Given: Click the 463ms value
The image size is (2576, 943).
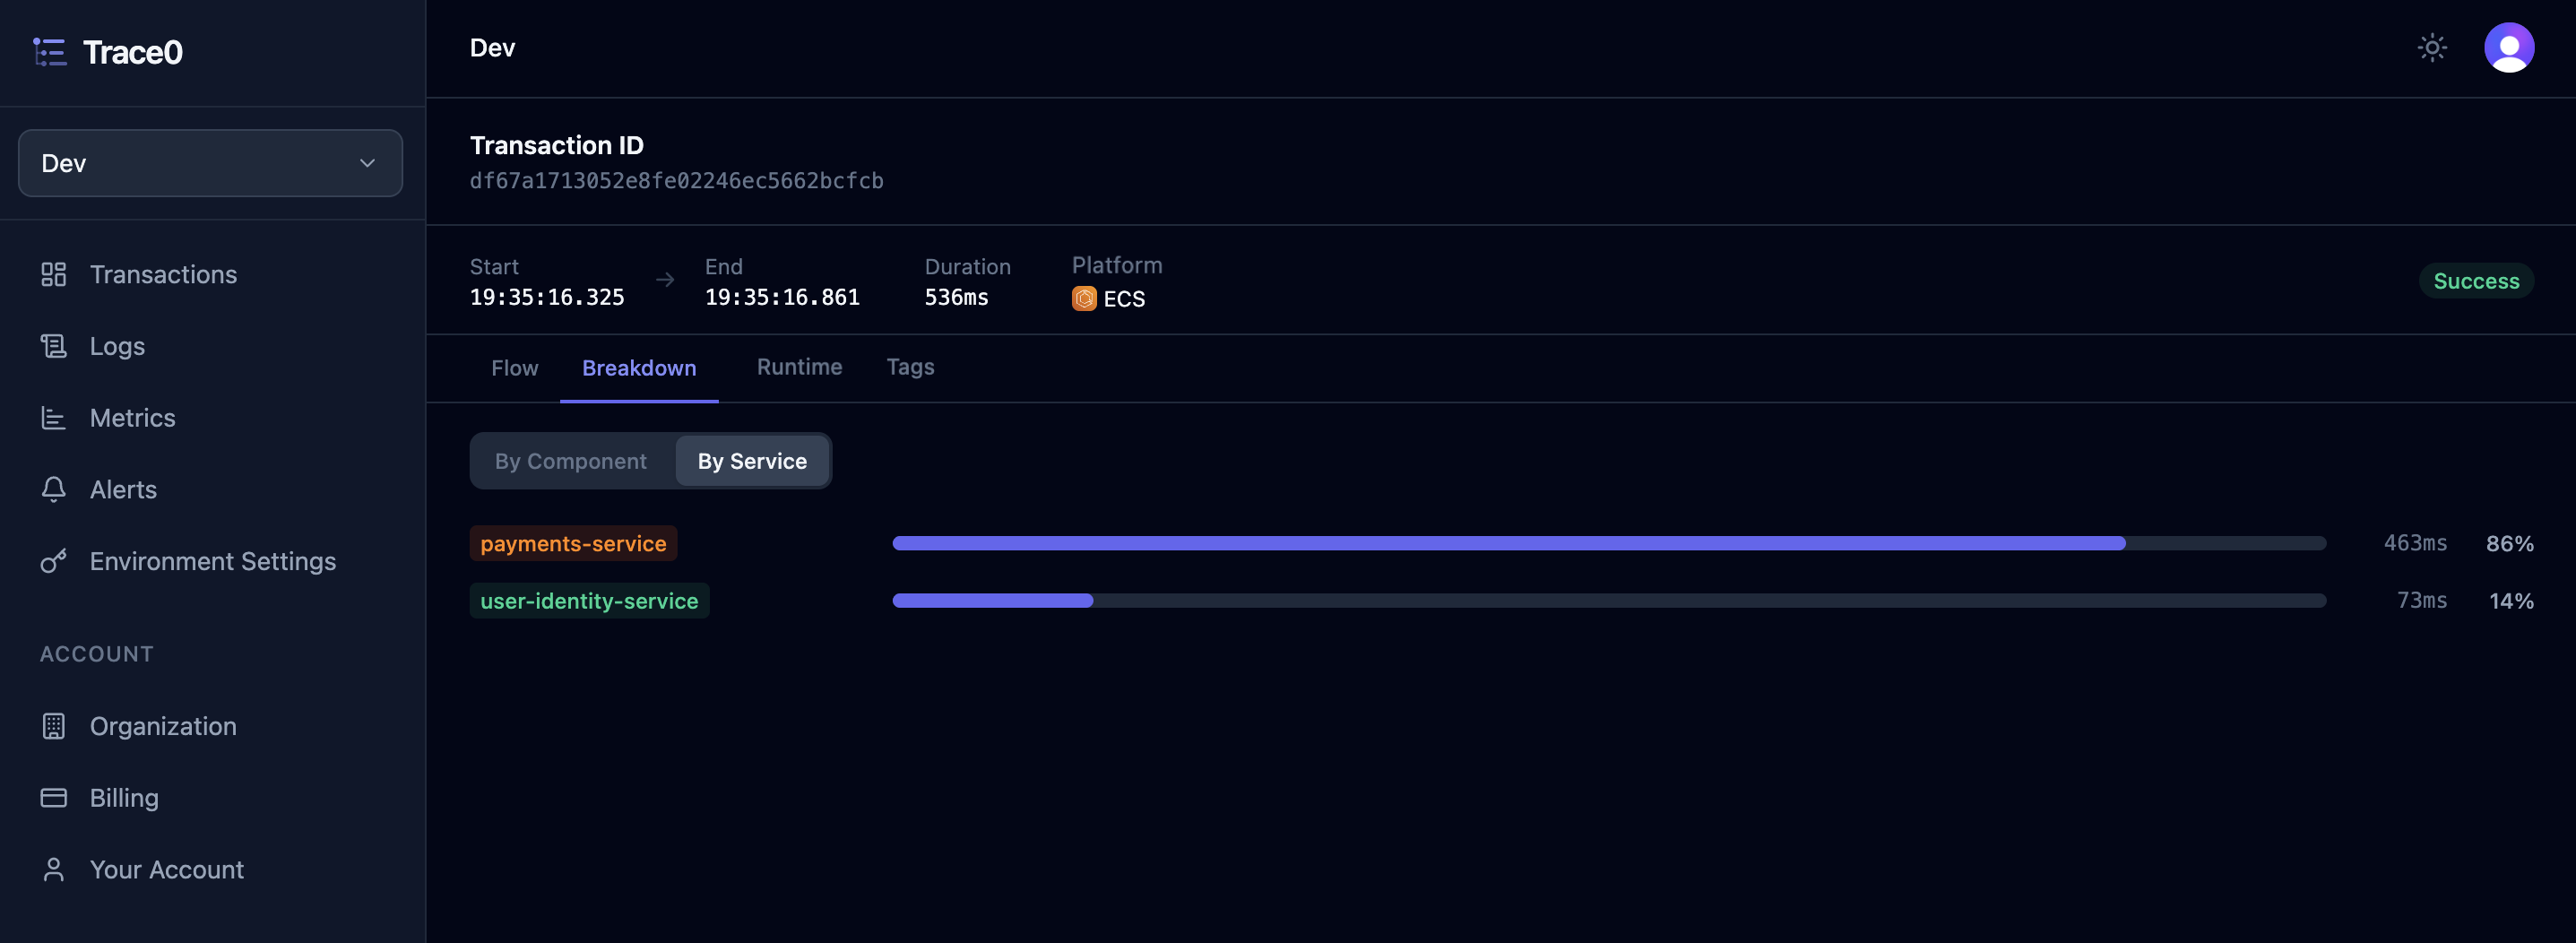Looking at the screenshot, I should coord(2415,543).
